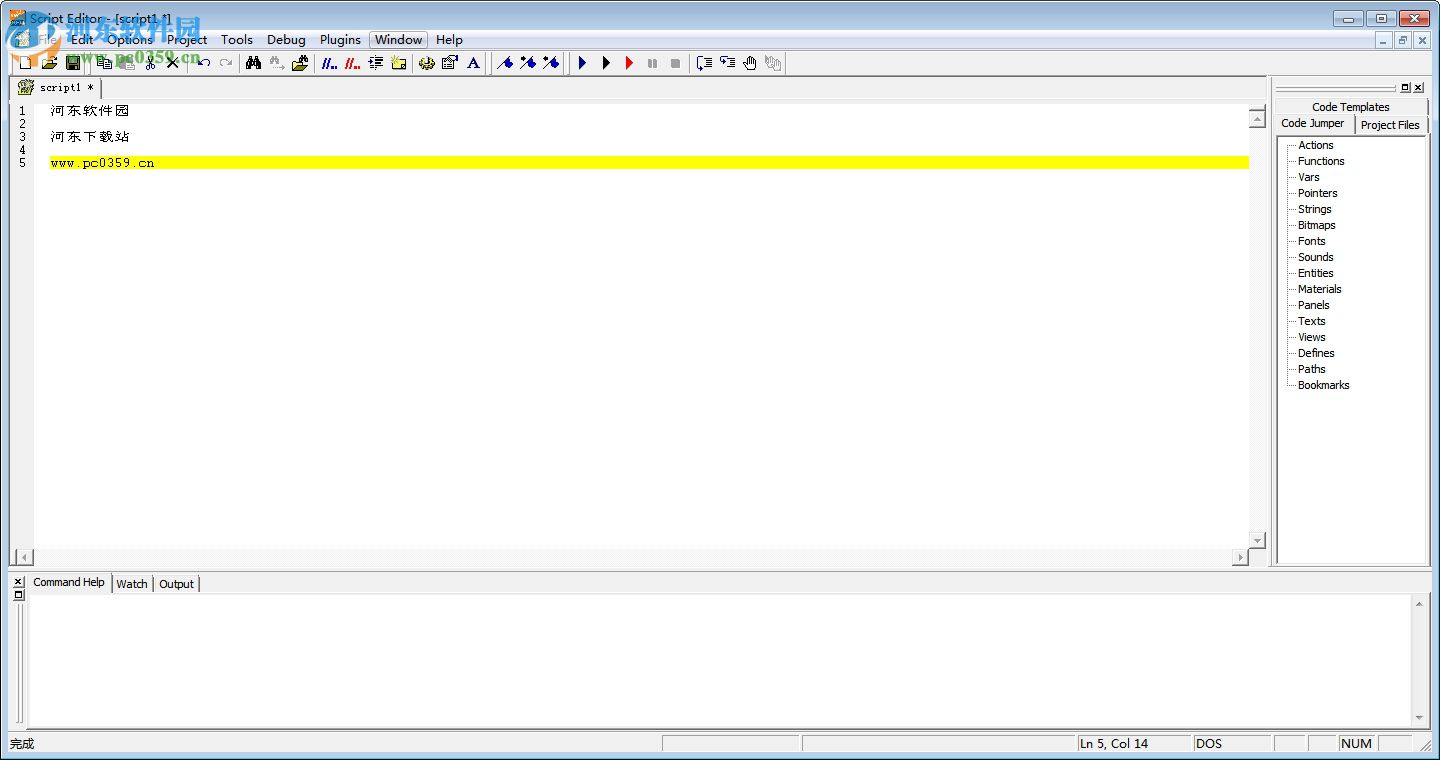
Task: Select the script1 document tab
Action: (x=56, y=88)
